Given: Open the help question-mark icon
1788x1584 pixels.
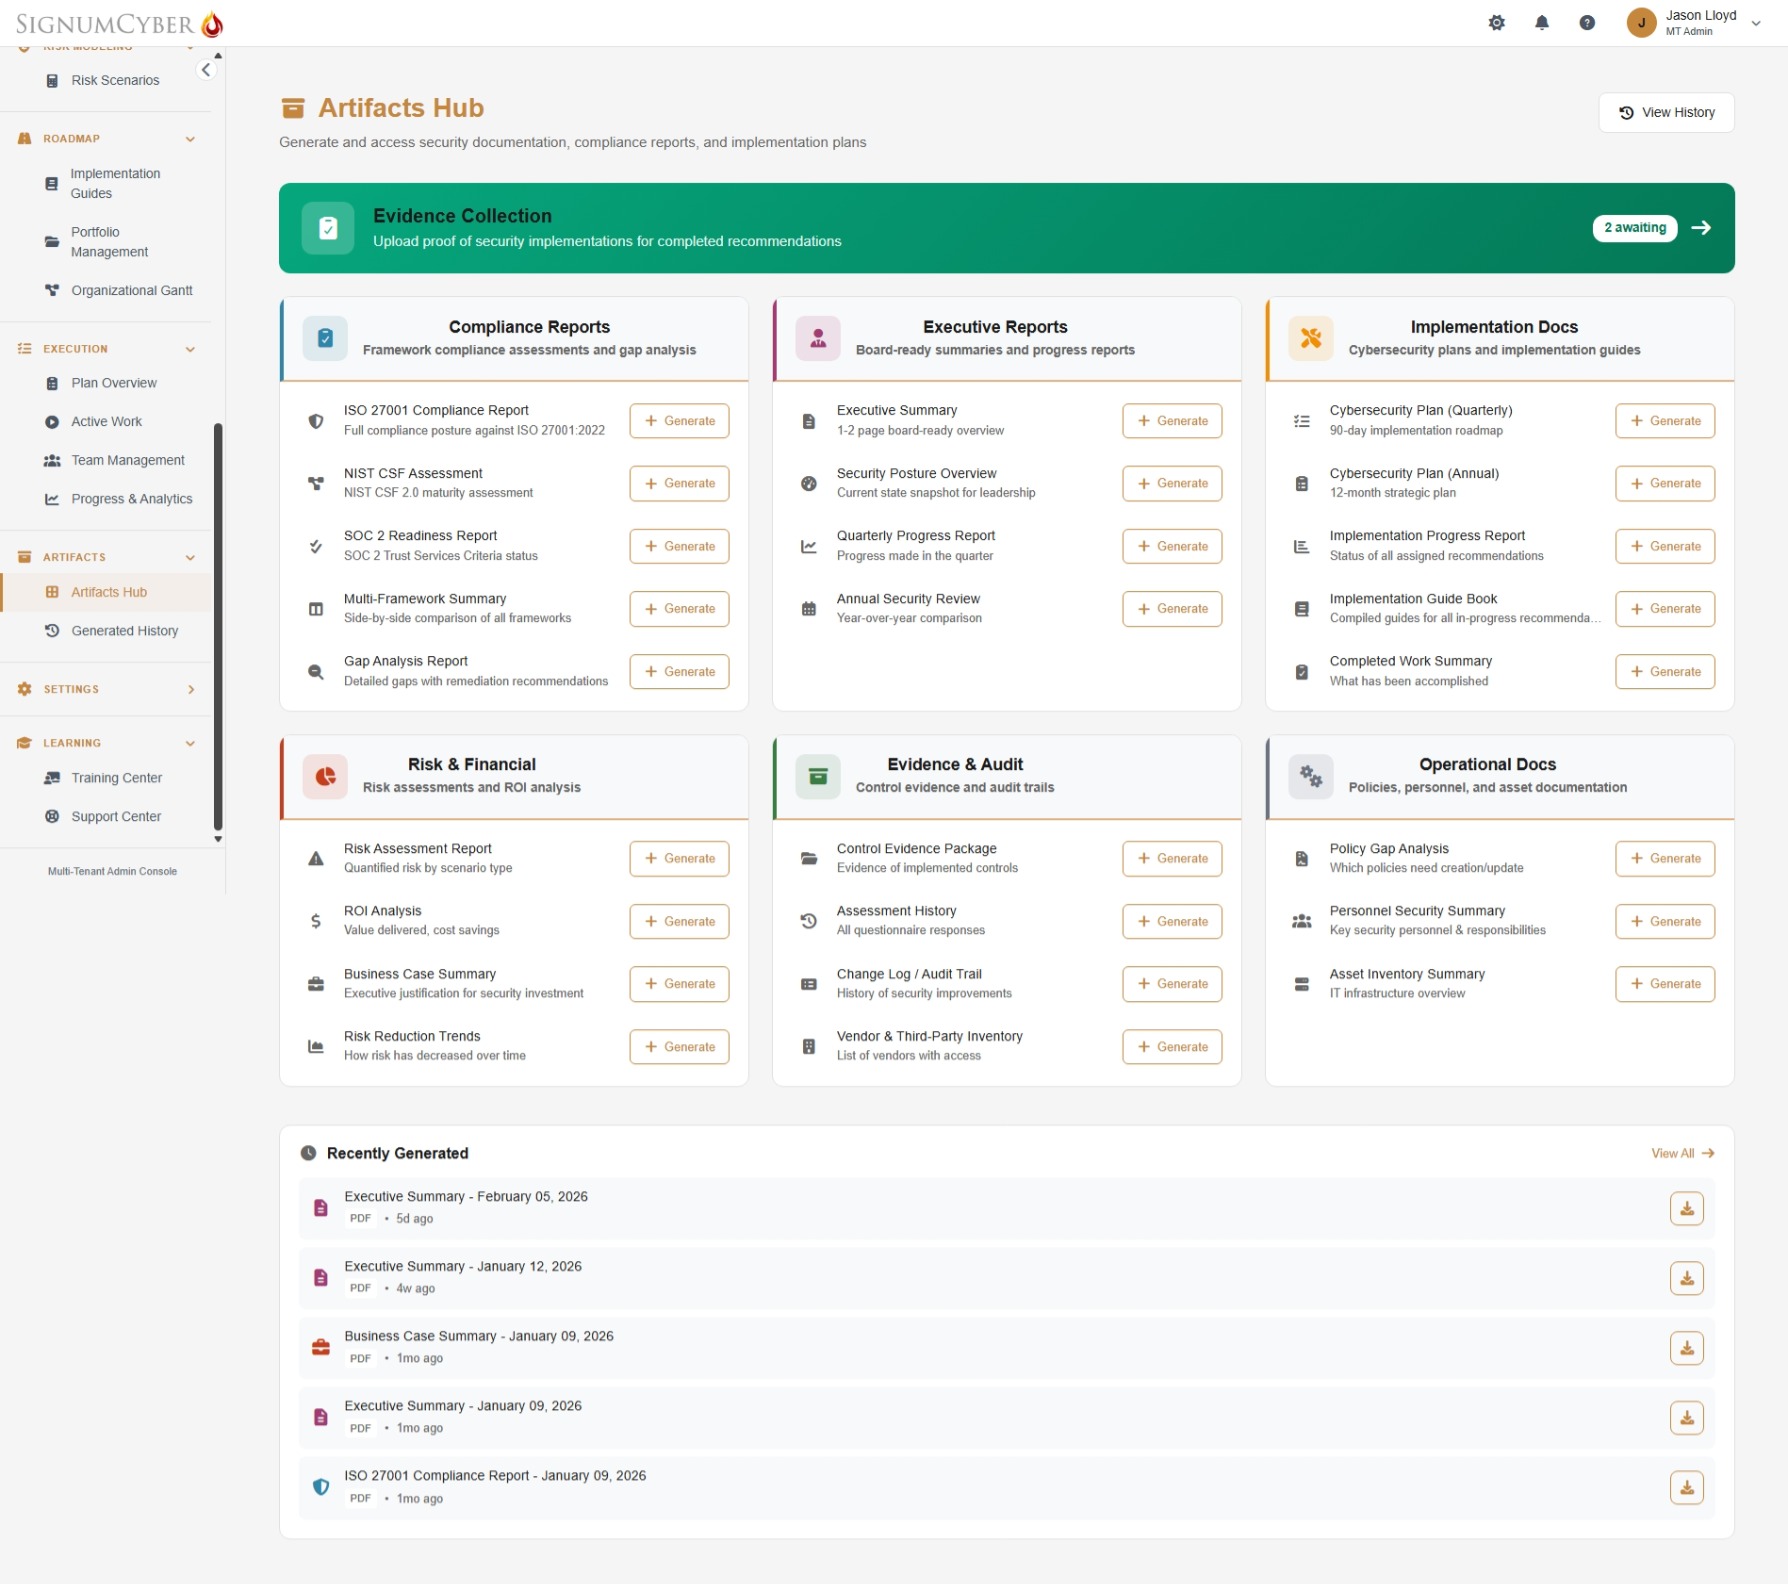Looking at the screenshot, I should click(x=1587, y=22).
